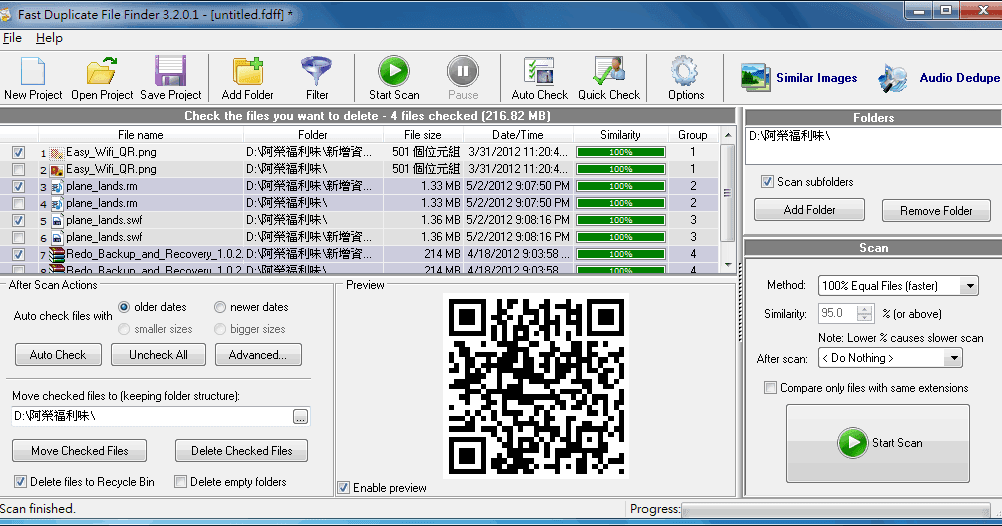Viewport: 1002px width, 526px height.
Task: Sort by the File size column header
Action: point(422,135)
